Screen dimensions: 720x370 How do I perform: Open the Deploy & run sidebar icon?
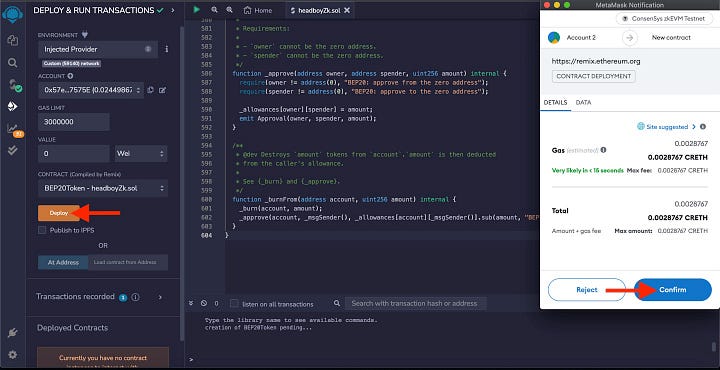[12, 107]
